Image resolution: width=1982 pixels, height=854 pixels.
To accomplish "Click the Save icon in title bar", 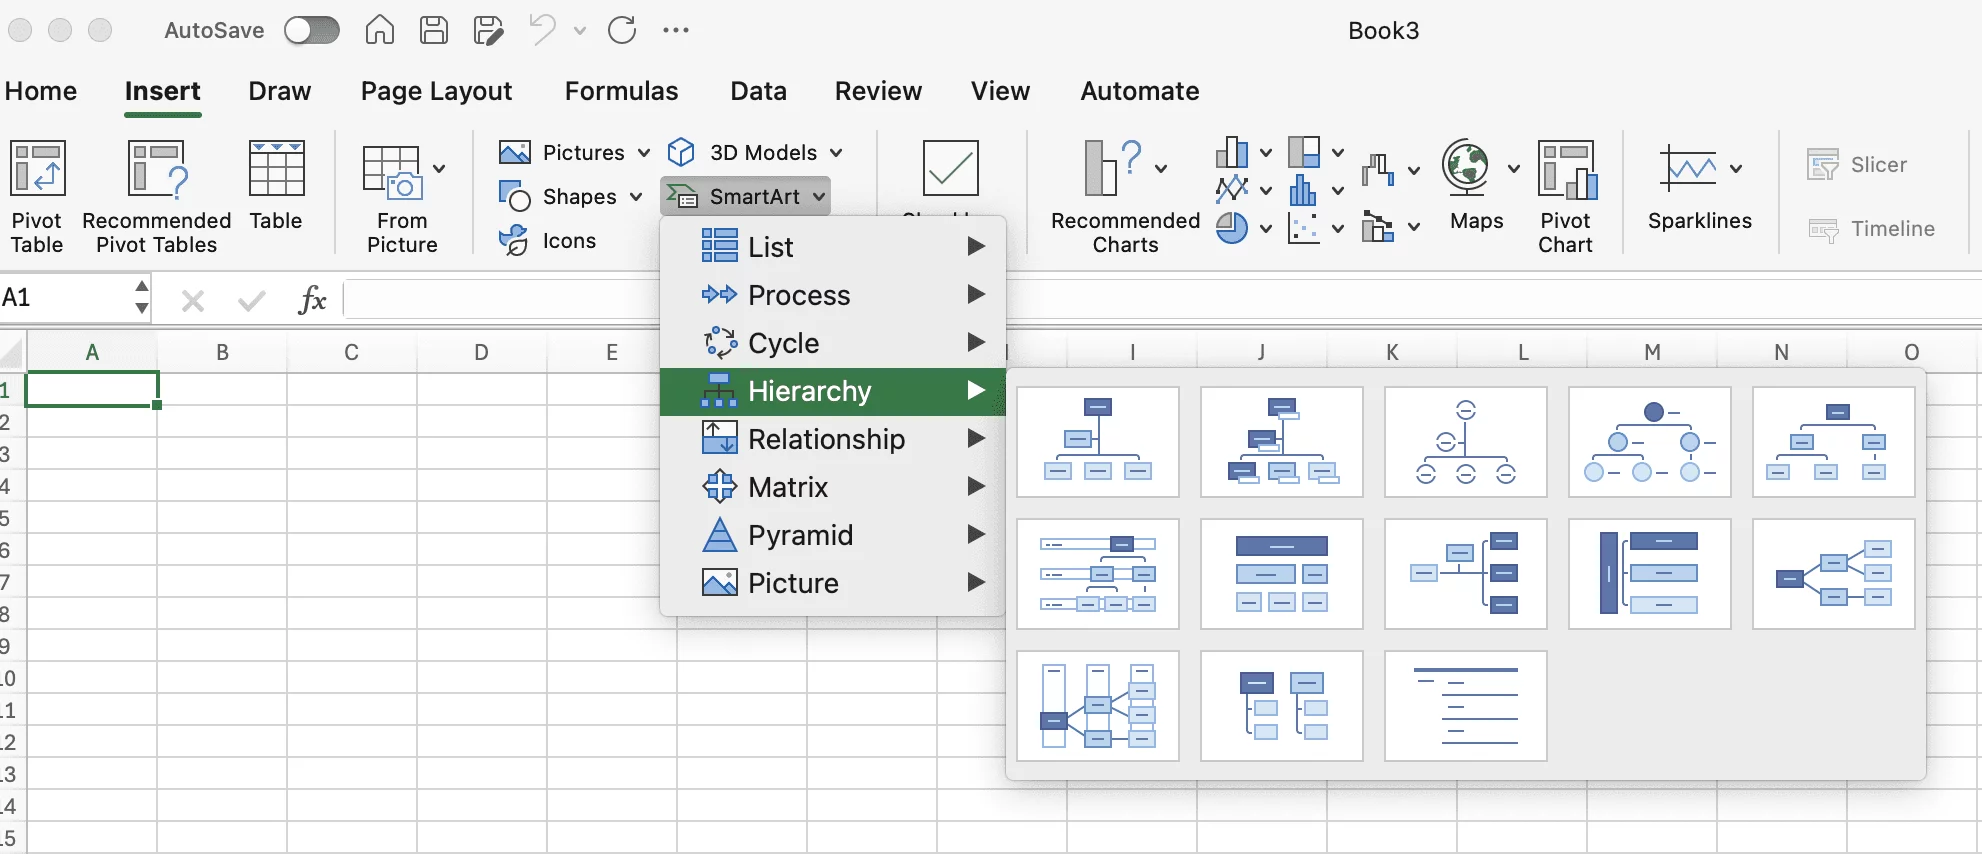I will (x=433, y=31).
